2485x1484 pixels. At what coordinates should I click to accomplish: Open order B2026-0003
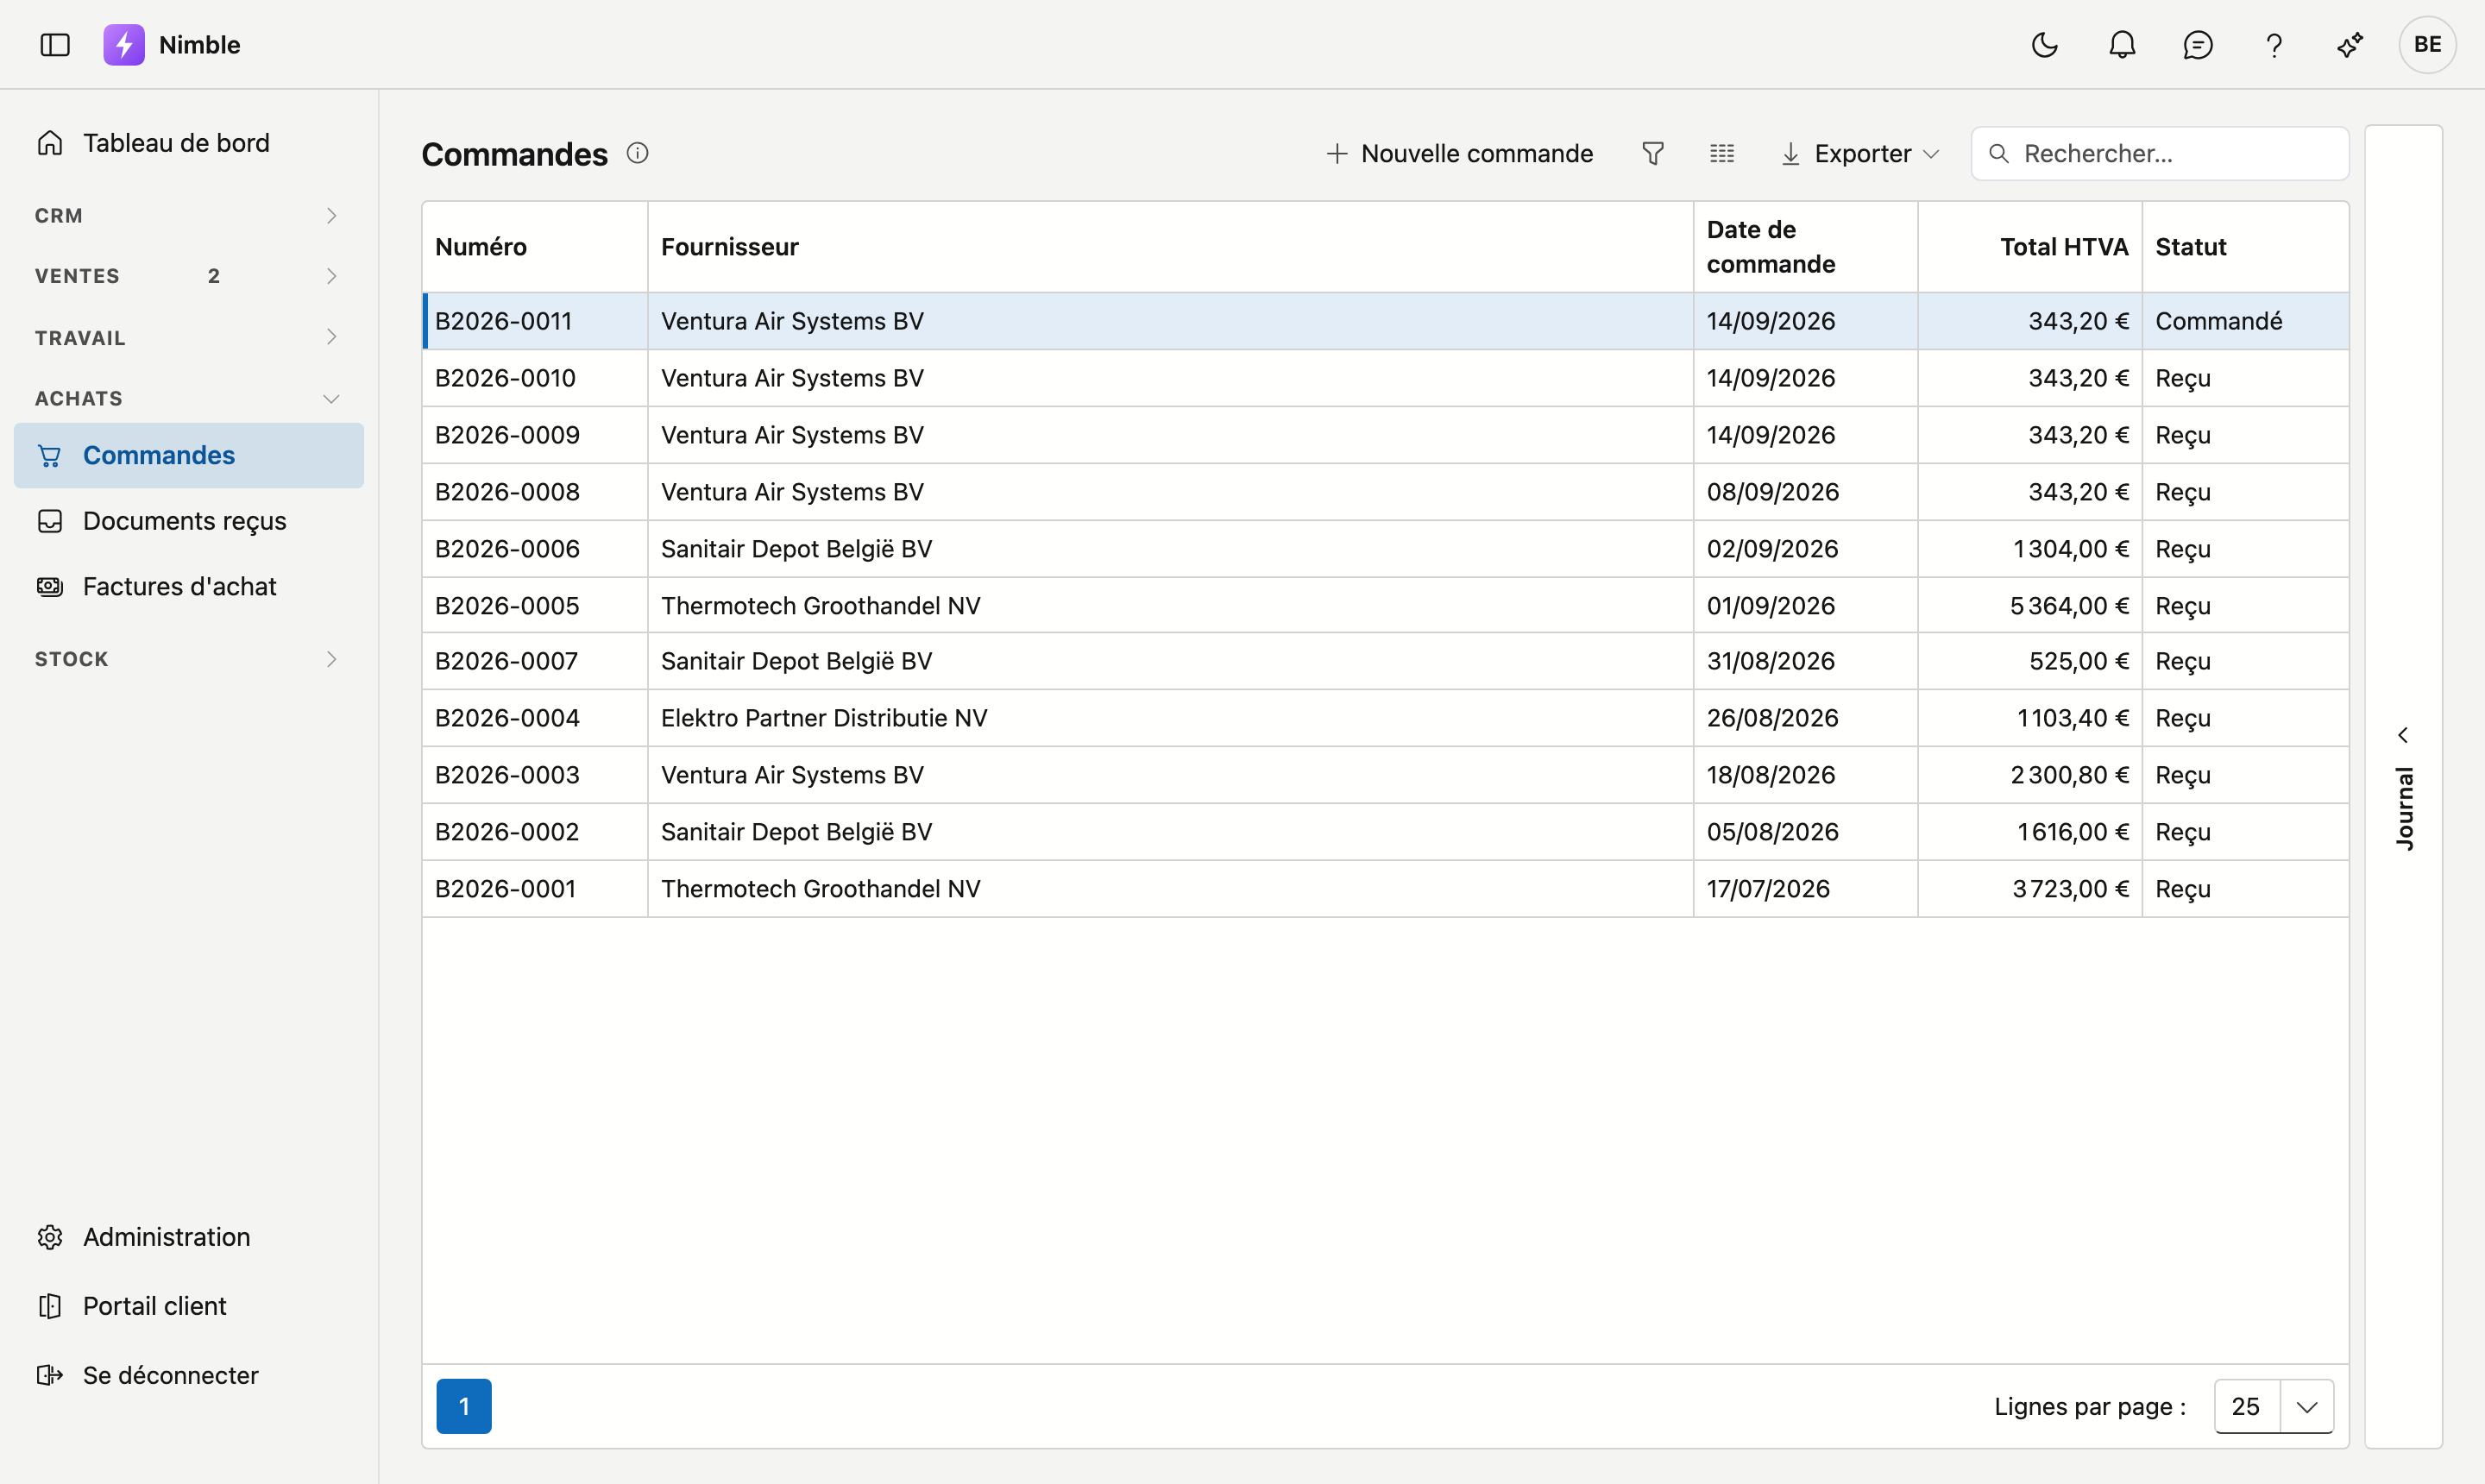[507, 775]
